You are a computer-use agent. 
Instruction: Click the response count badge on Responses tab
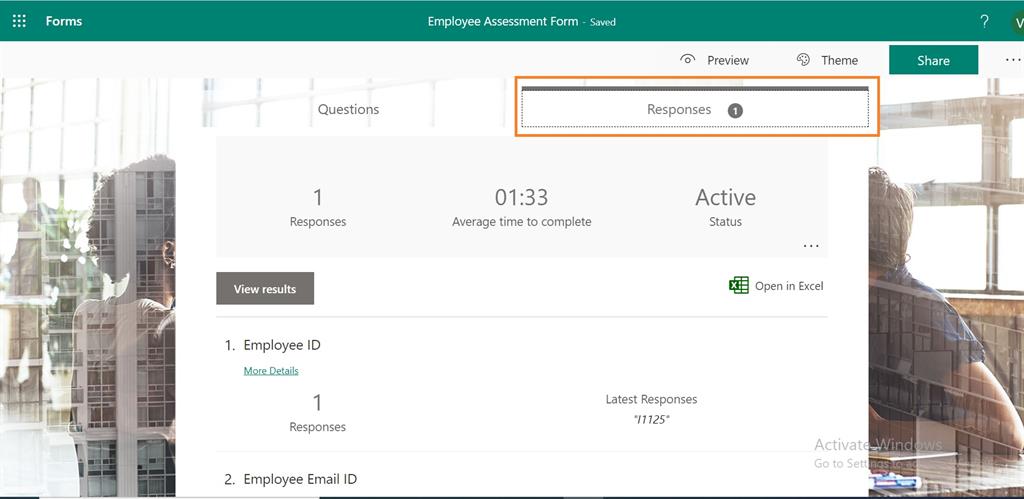pyautogui.click(x=735, y=111)
